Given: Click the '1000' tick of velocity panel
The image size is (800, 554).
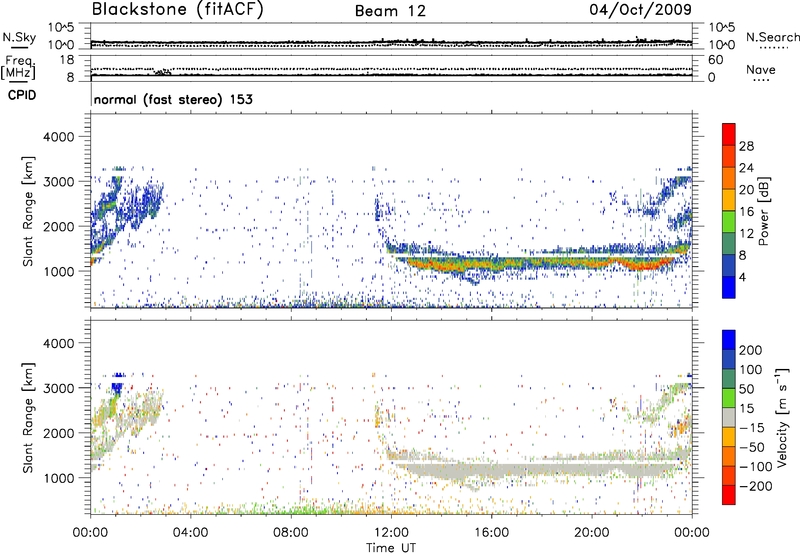Looking at the screenshot, I should coord(59,478).
